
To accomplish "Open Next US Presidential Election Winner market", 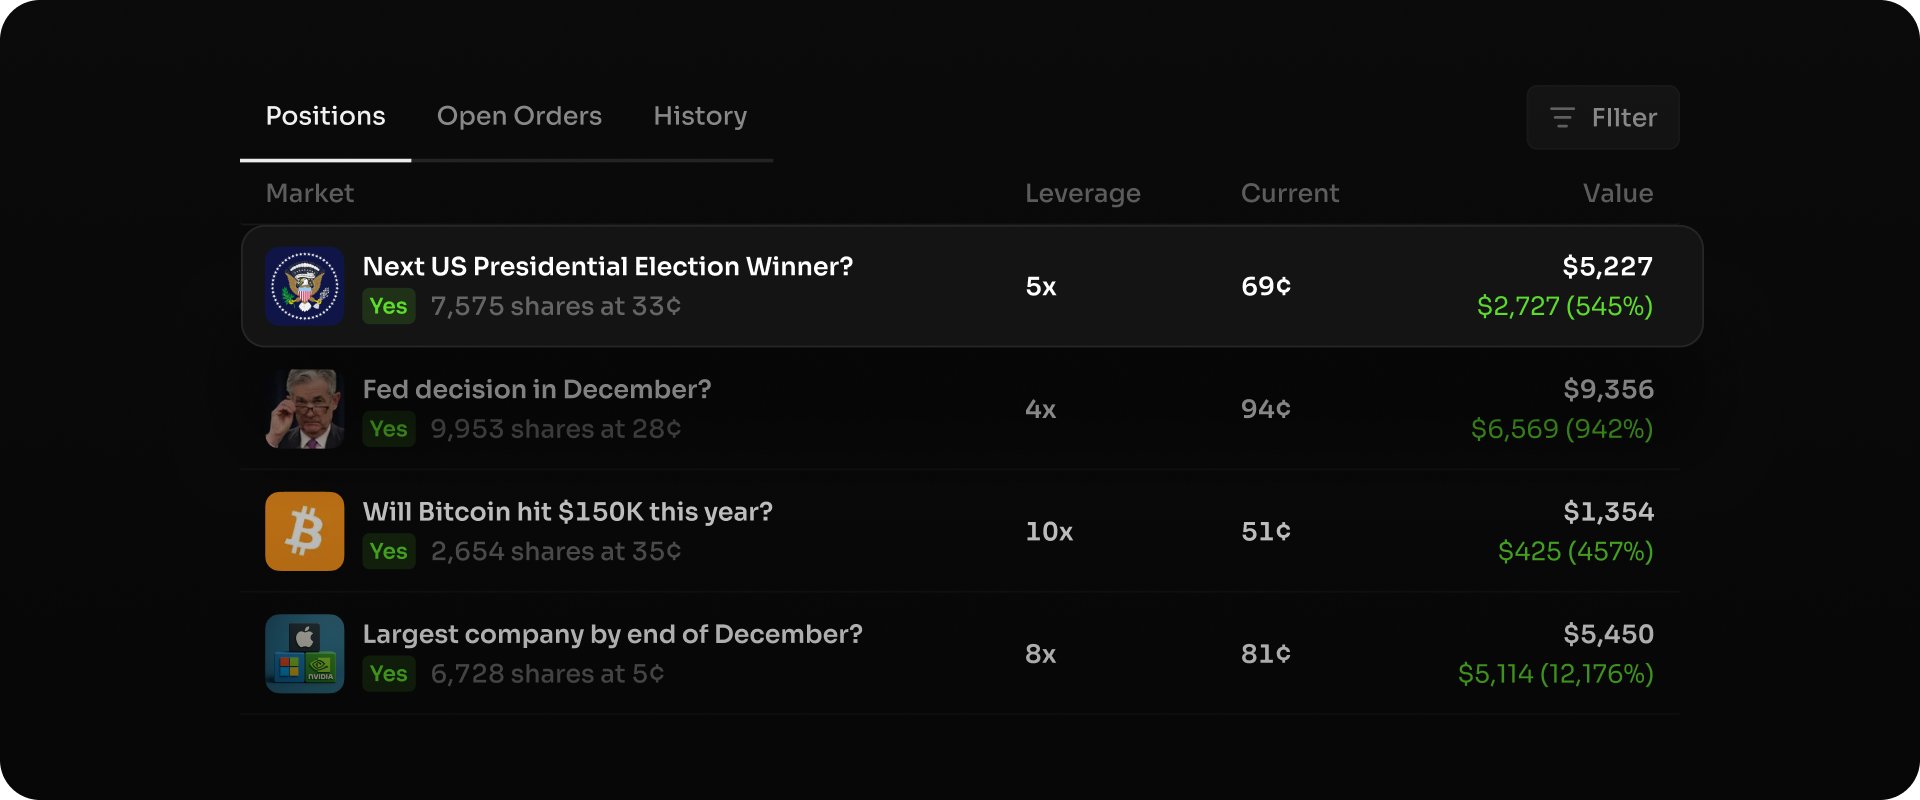I will coord(608,266).
